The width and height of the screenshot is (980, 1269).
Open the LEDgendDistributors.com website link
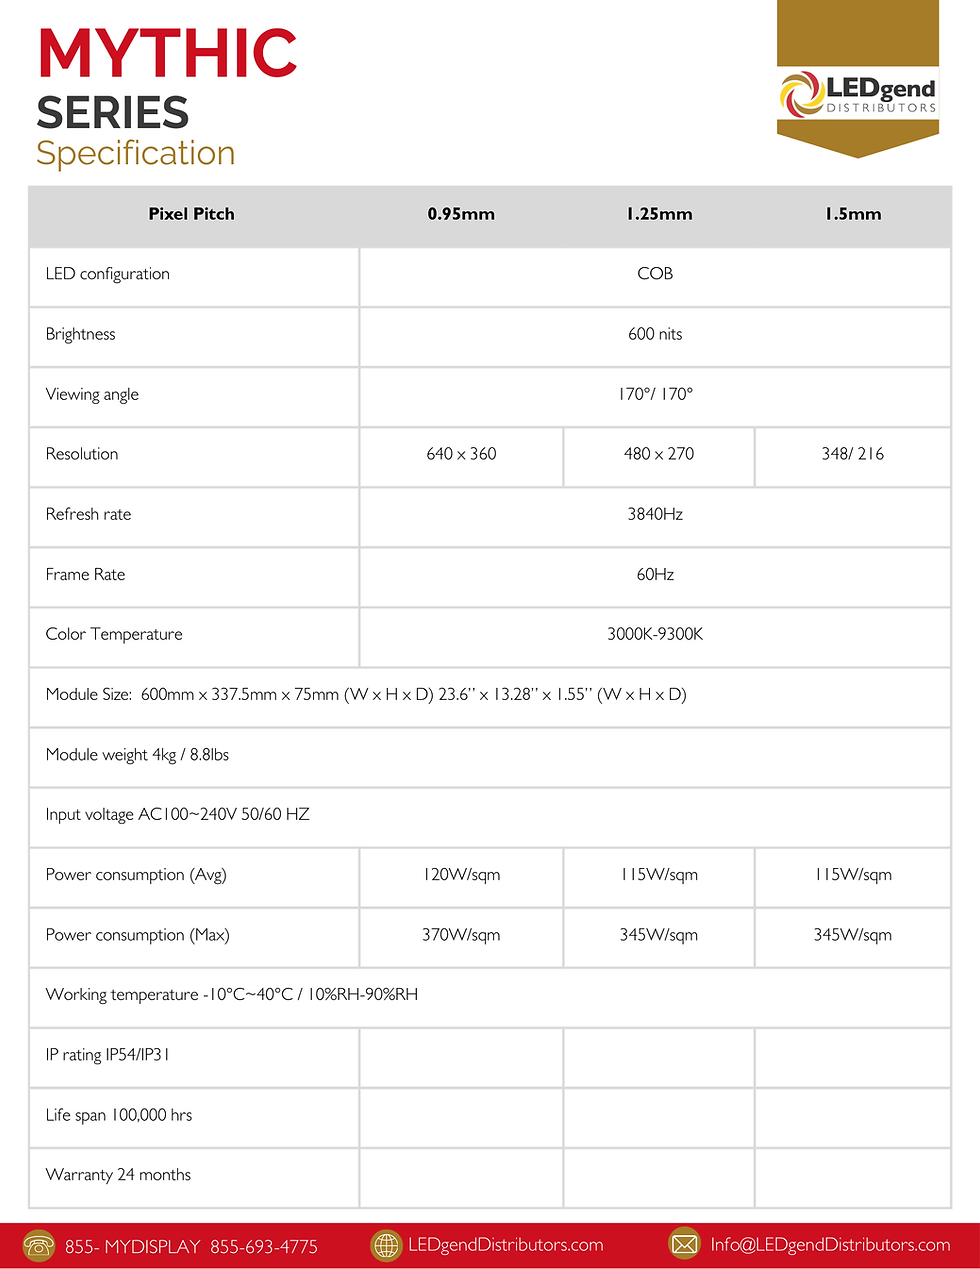pos(506,1245)
